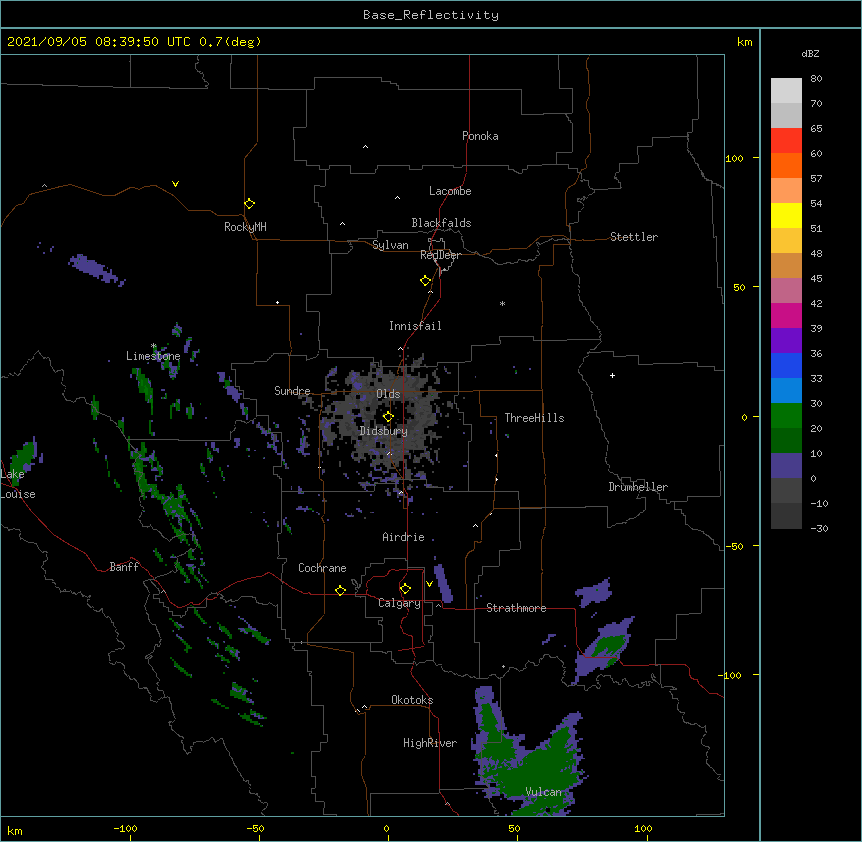Click the dBZ legend heading
Viewport: 862px width, 842px height.
pos(810,53)
